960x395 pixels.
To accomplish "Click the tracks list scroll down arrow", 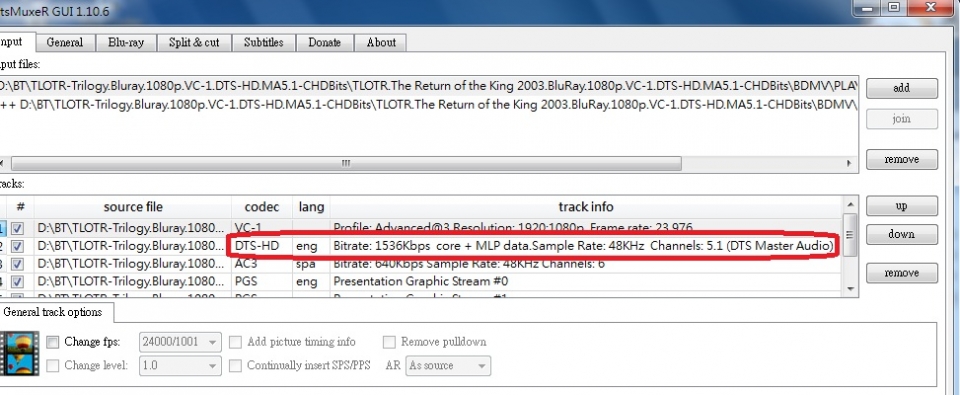I will click(849, 288).
